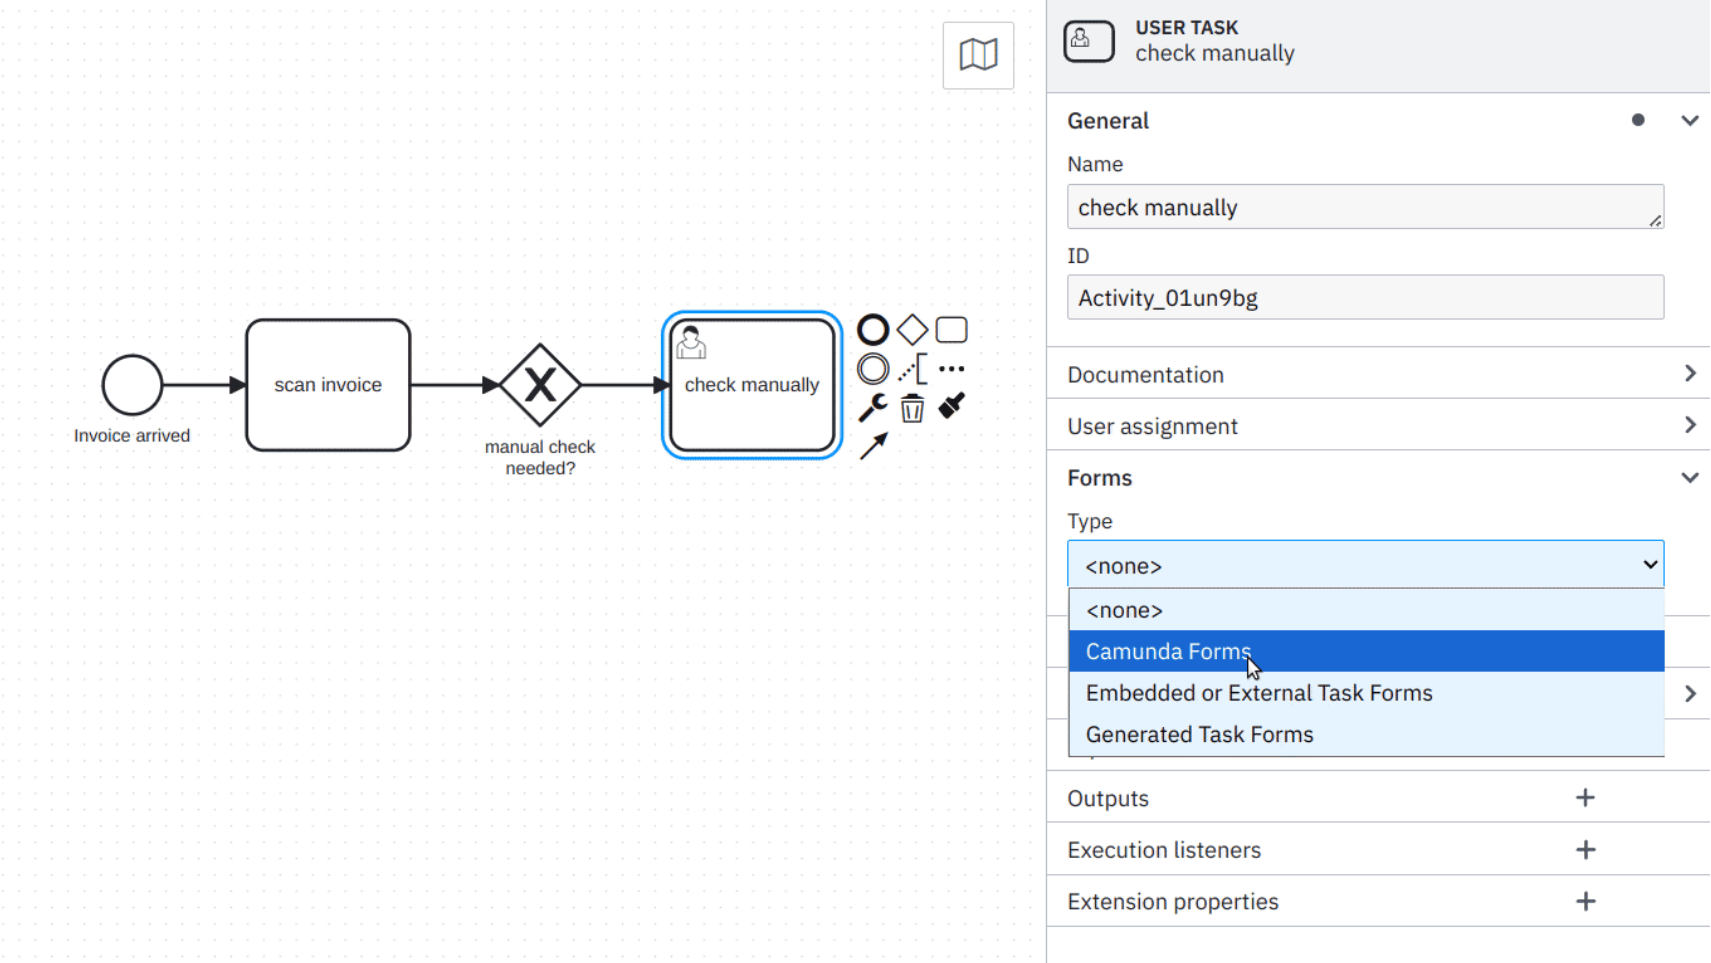Click the user task icon in panel header
The image size is (1711, 963).
click(x=1089, y=42)
